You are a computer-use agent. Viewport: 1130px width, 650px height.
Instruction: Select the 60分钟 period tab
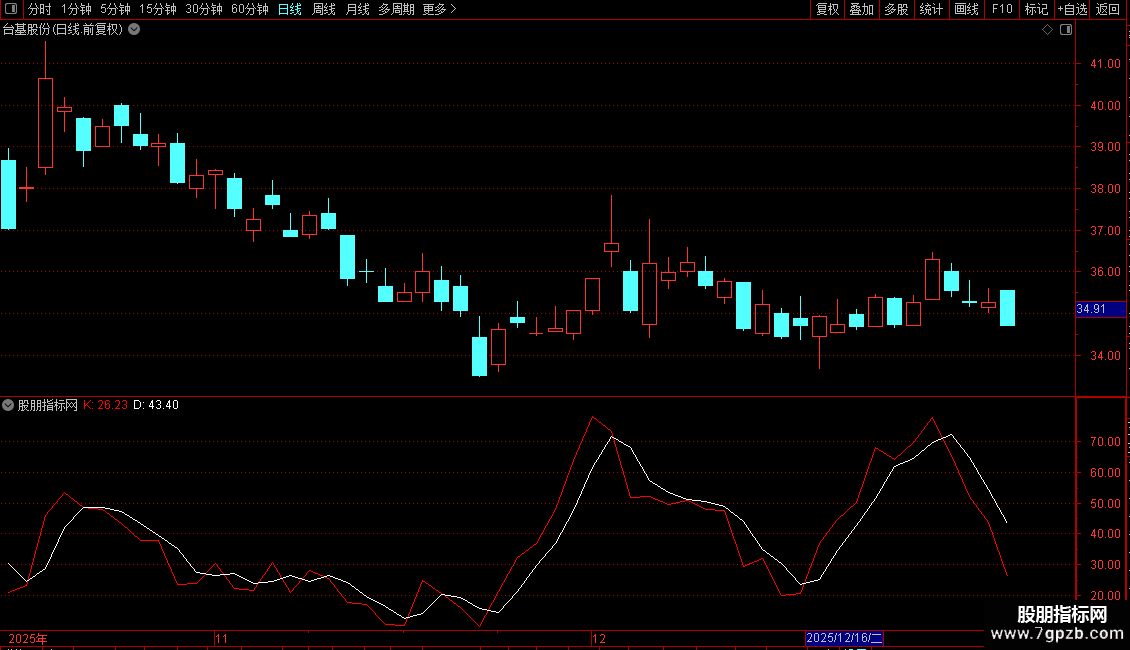[250, 9]
